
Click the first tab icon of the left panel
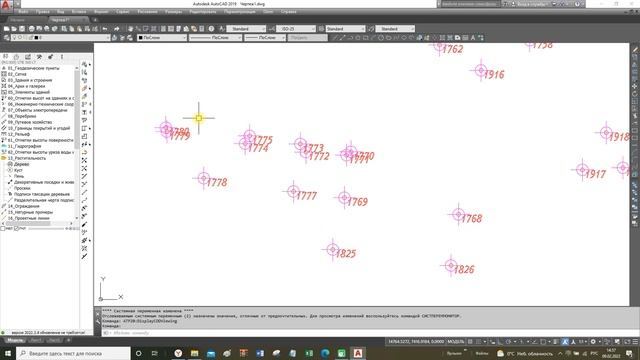click(5, 57)
